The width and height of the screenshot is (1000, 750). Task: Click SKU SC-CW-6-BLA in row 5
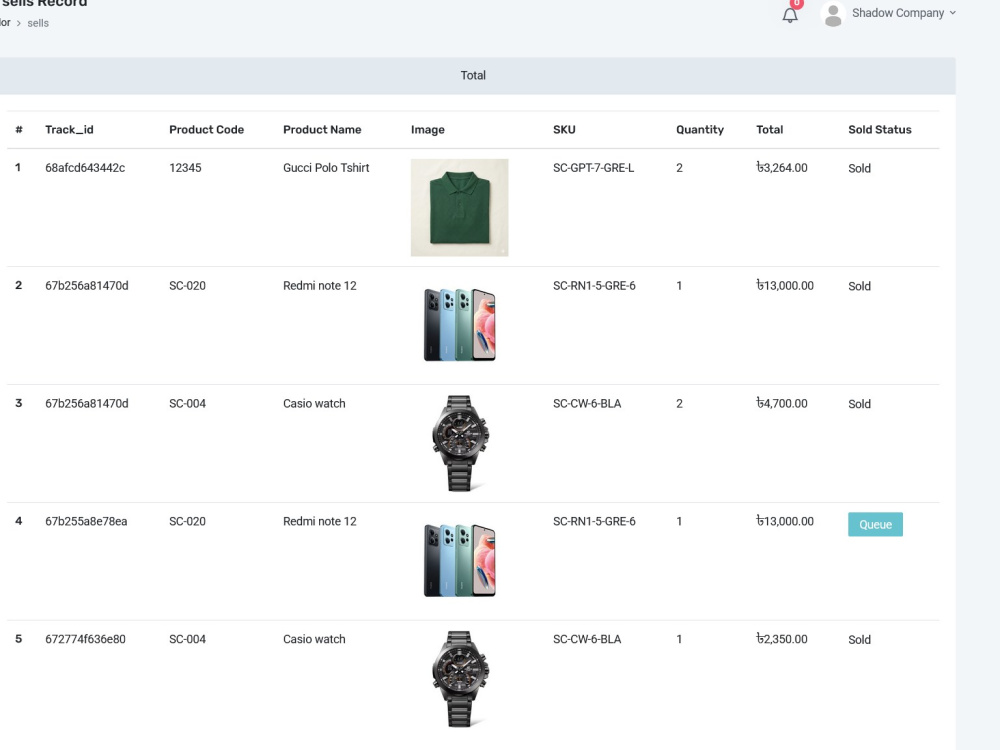[587, 639]
